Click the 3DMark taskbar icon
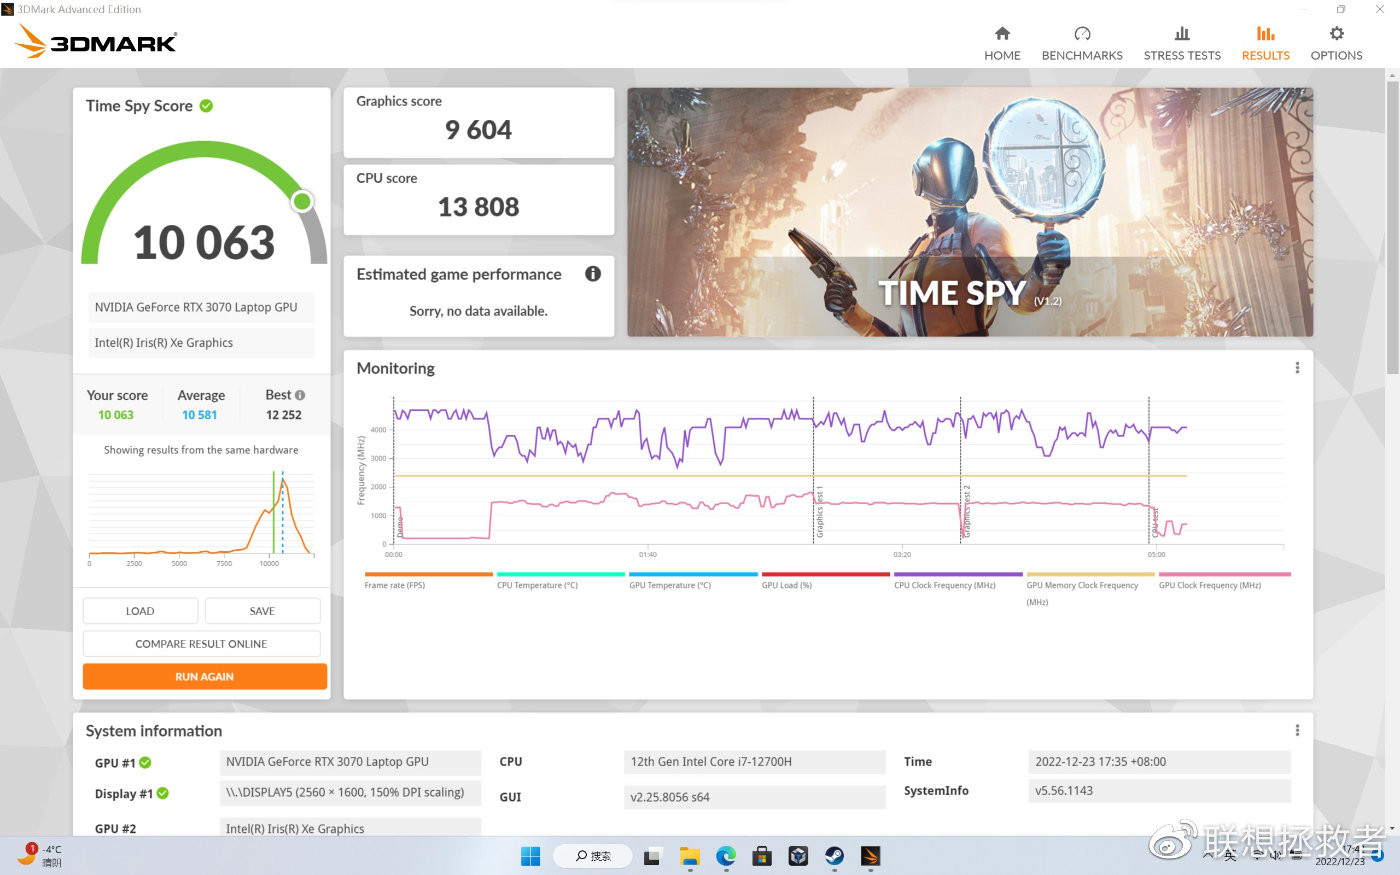This screenshot has height=875, width=1400. pyautogui.click(x=870, y=856)
